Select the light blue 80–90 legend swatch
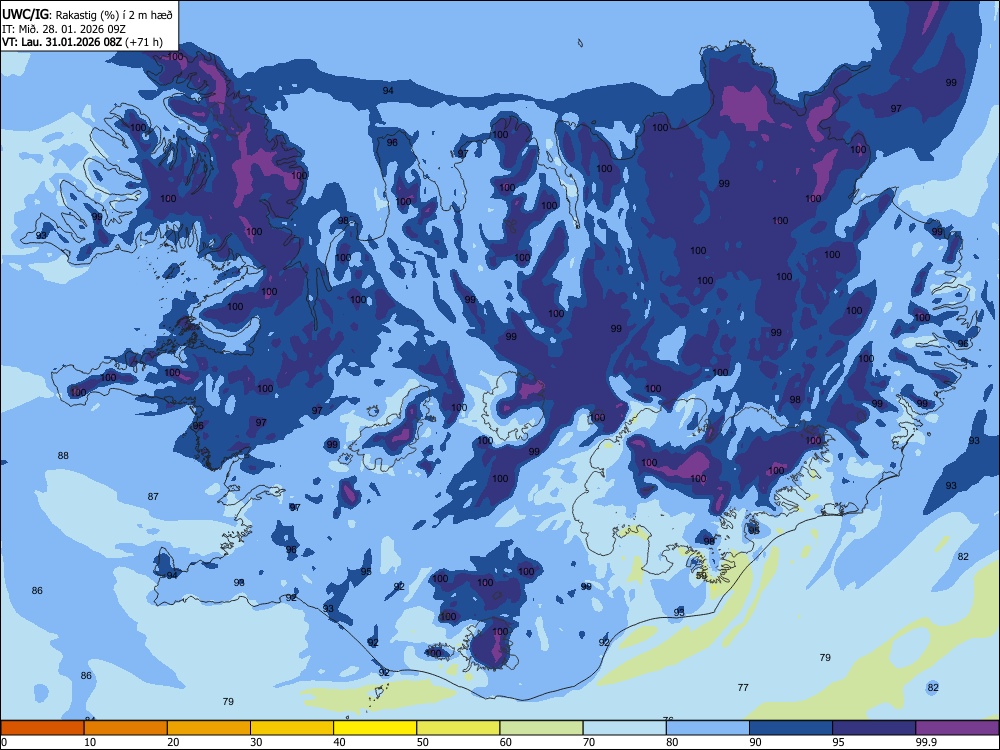 point(708,728)
